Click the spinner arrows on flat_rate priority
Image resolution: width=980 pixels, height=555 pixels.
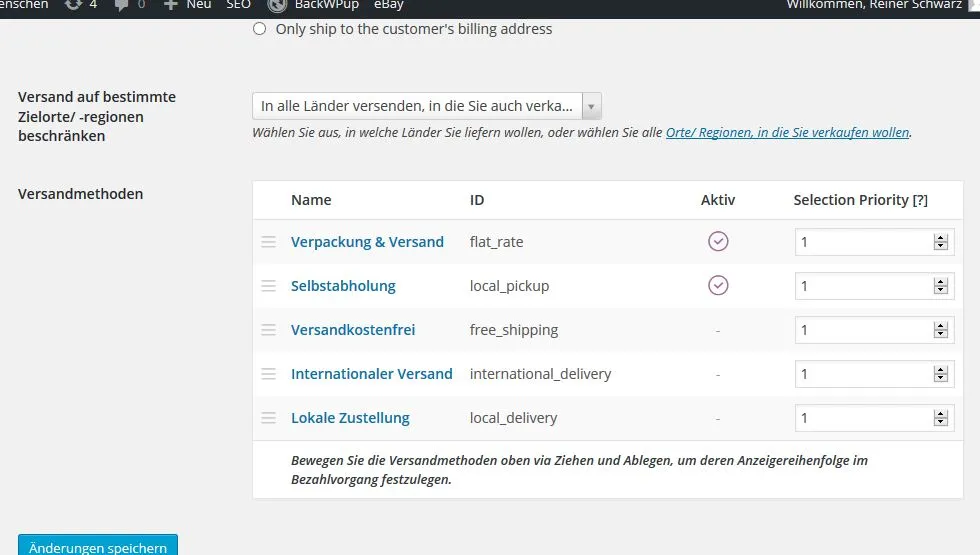tap(941, 242)
